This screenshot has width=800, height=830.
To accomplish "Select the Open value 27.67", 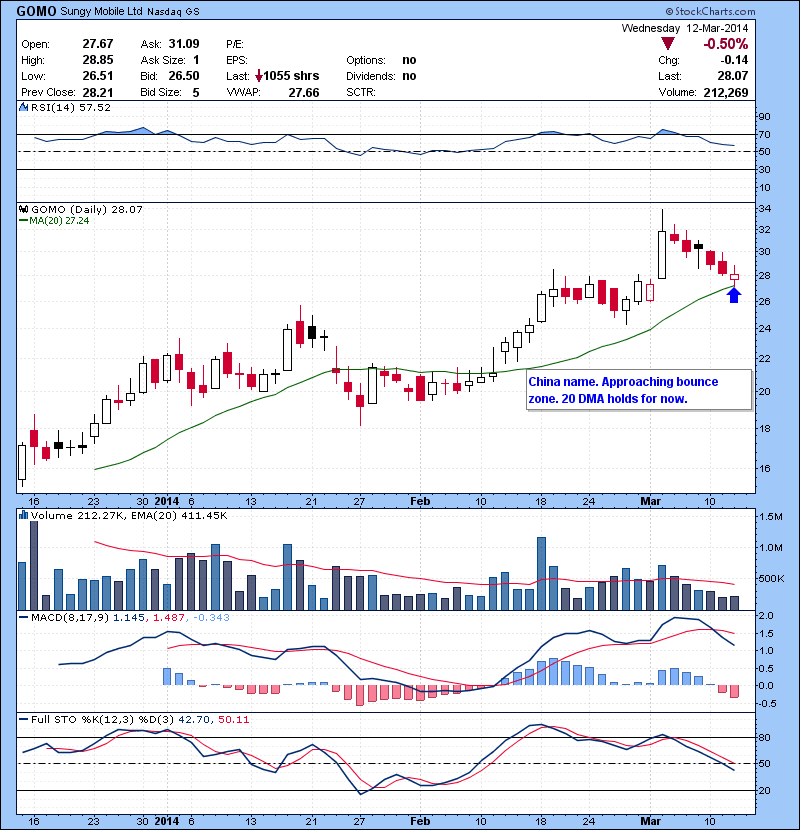I will (98, 43).
